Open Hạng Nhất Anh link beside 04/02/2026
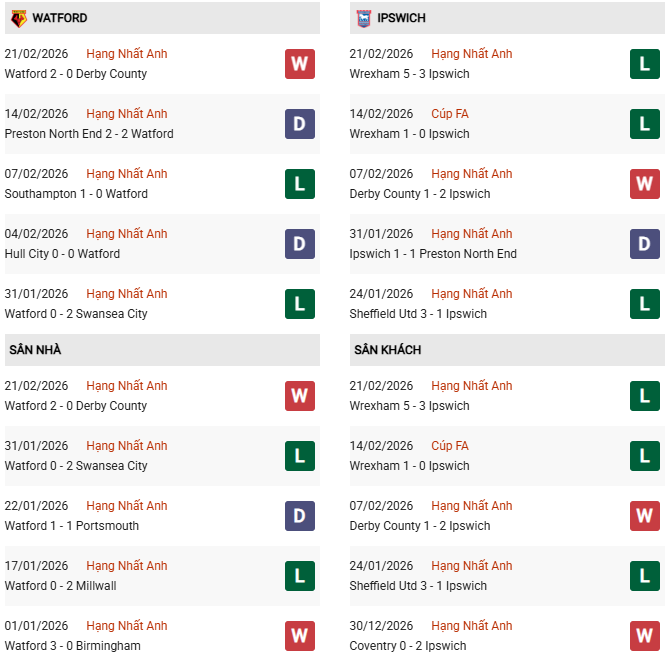Image resolution: width=666 pixels, height=659 pixels. (x=127, y=234)
